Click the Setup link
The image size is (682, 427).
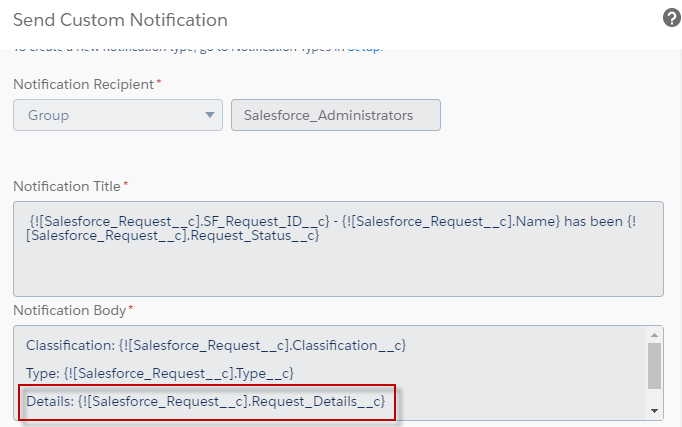click(x=364, y=46)
